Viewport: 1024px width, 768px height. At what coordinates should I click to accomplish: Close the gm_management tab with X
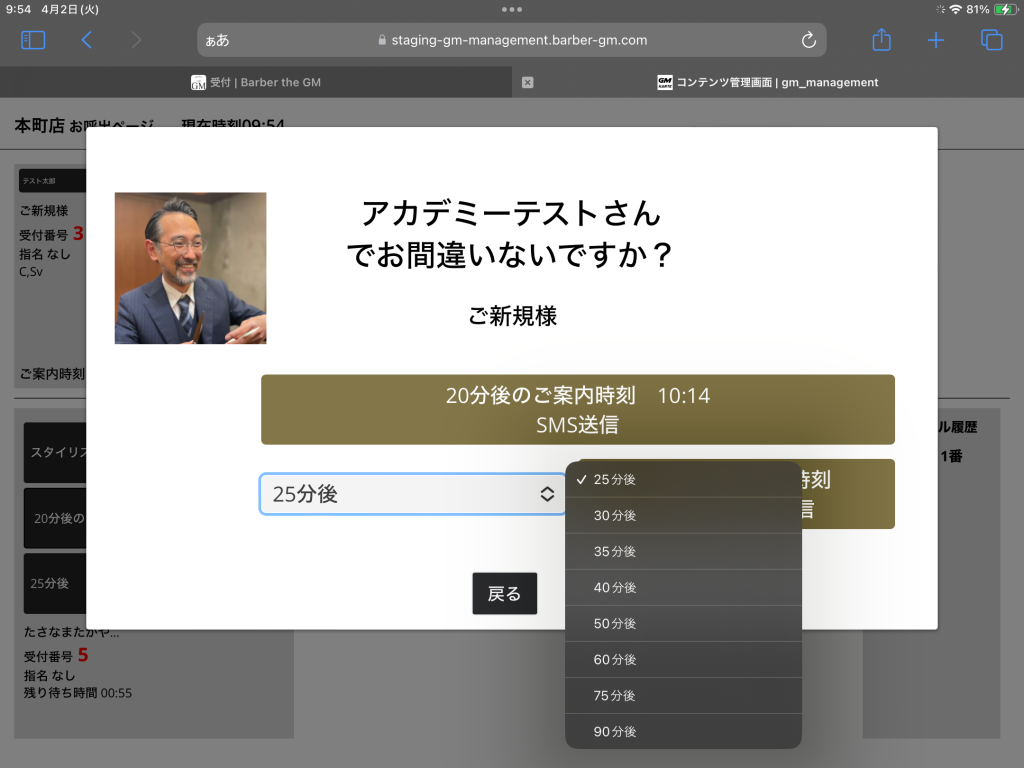tap(528, 82)
